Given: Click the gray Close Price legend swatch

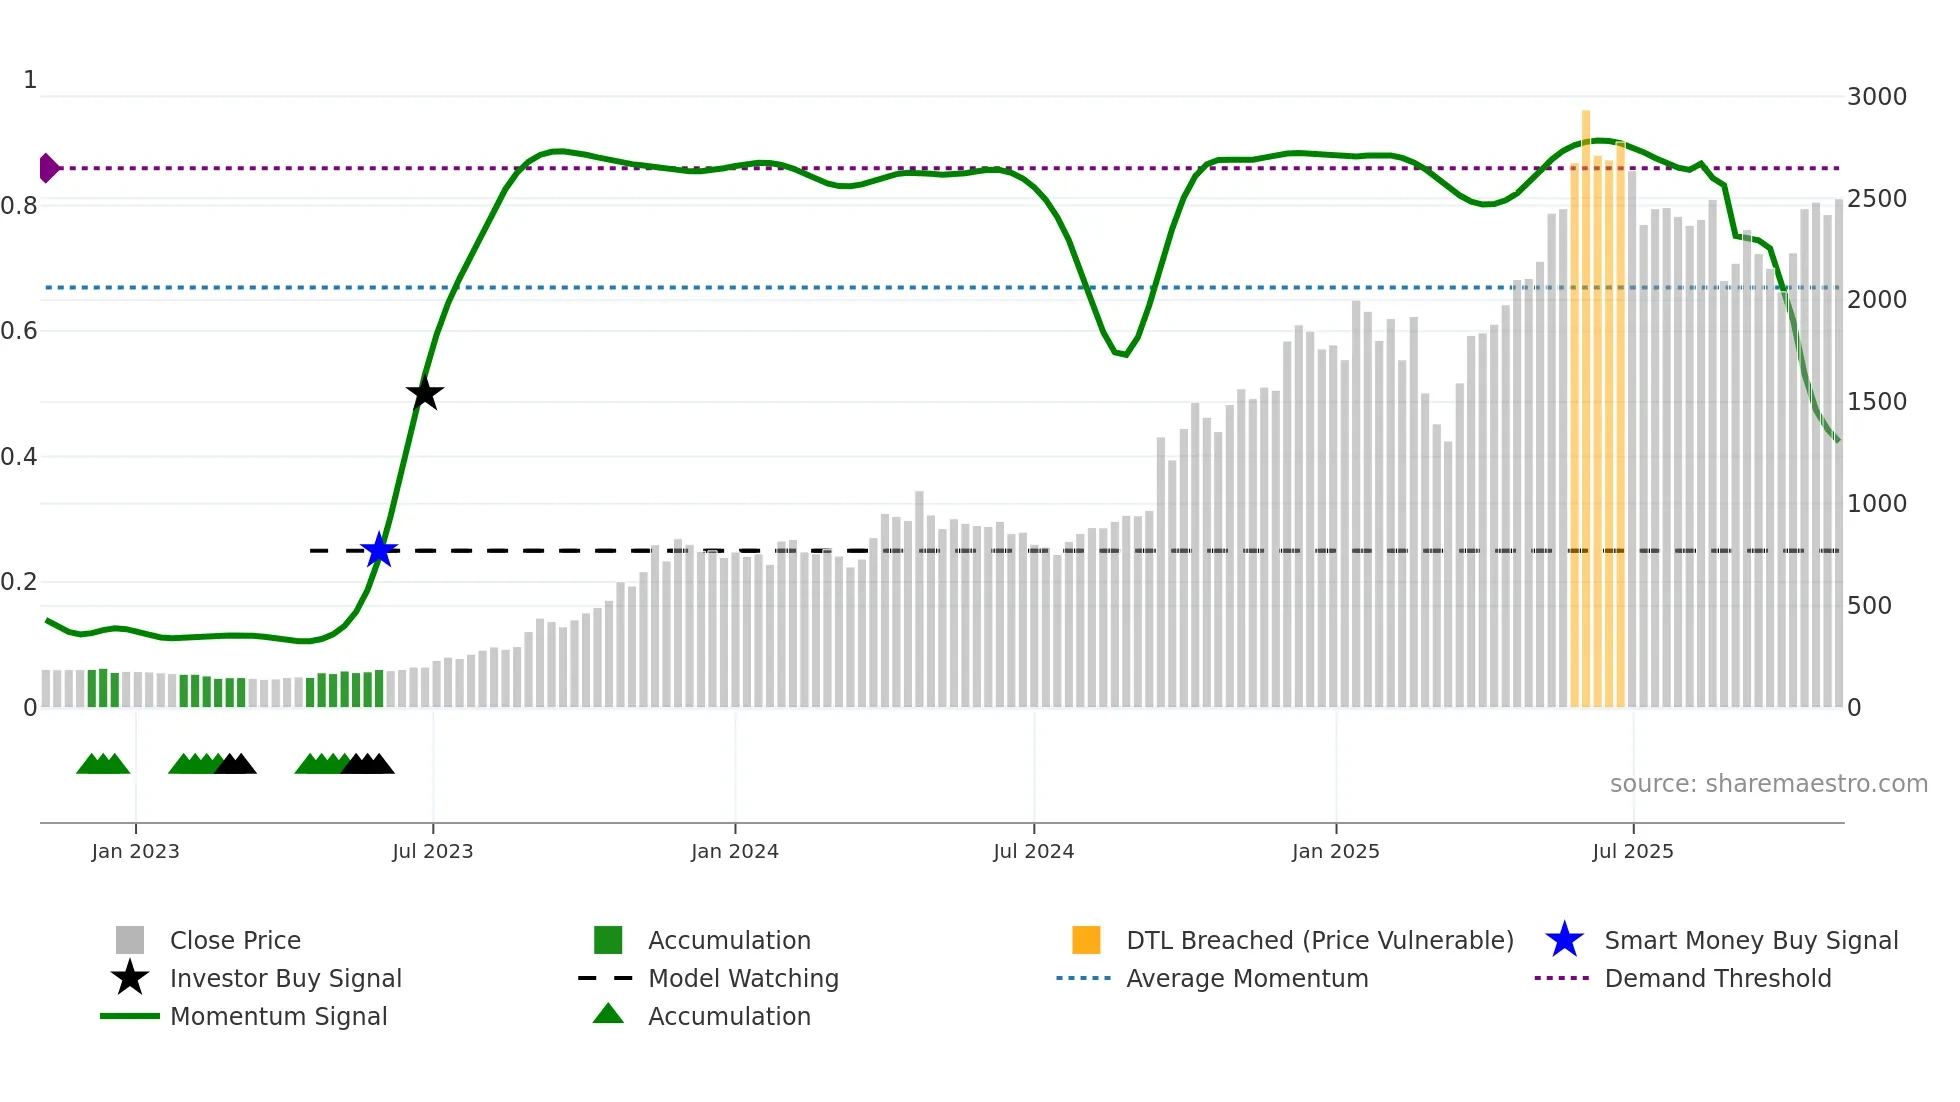Looking at the screenshot, I should 130,940.
